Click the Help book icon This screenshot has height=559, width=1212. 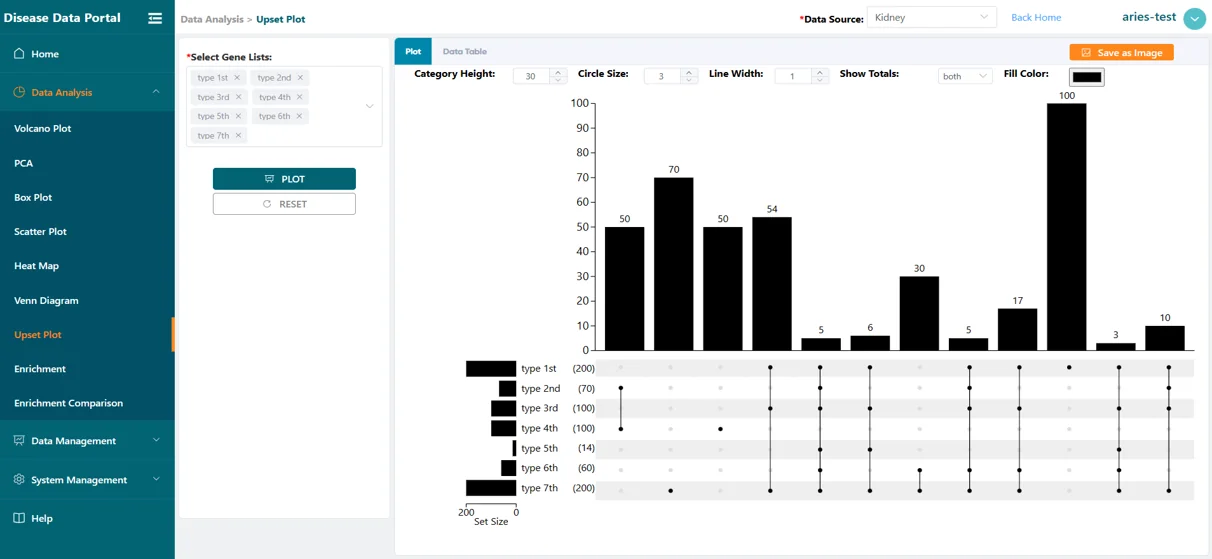click(x=19, y=518)
